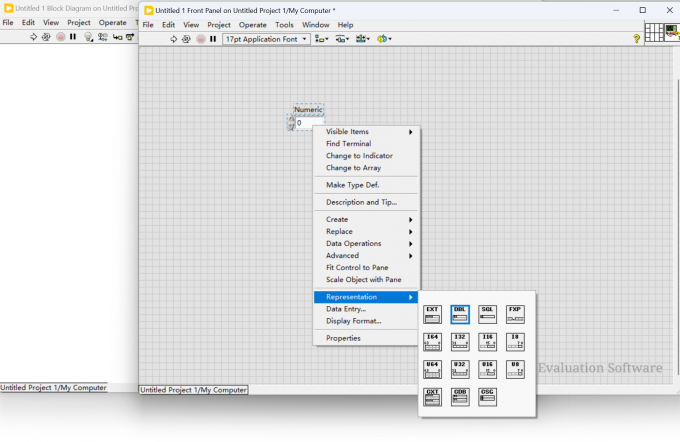Click the connector pane grid icon

(654, 32)
